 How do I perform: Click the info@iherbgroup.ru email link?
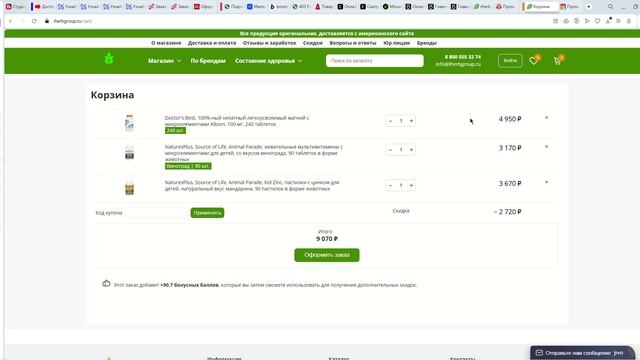tap(458, 64)
